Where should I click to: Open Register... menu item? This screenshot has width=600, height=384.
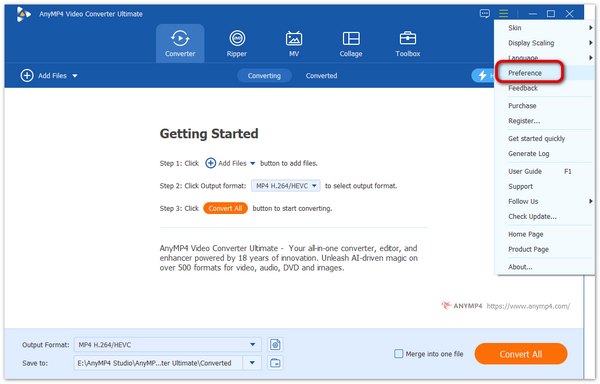[x=543, y=121]
